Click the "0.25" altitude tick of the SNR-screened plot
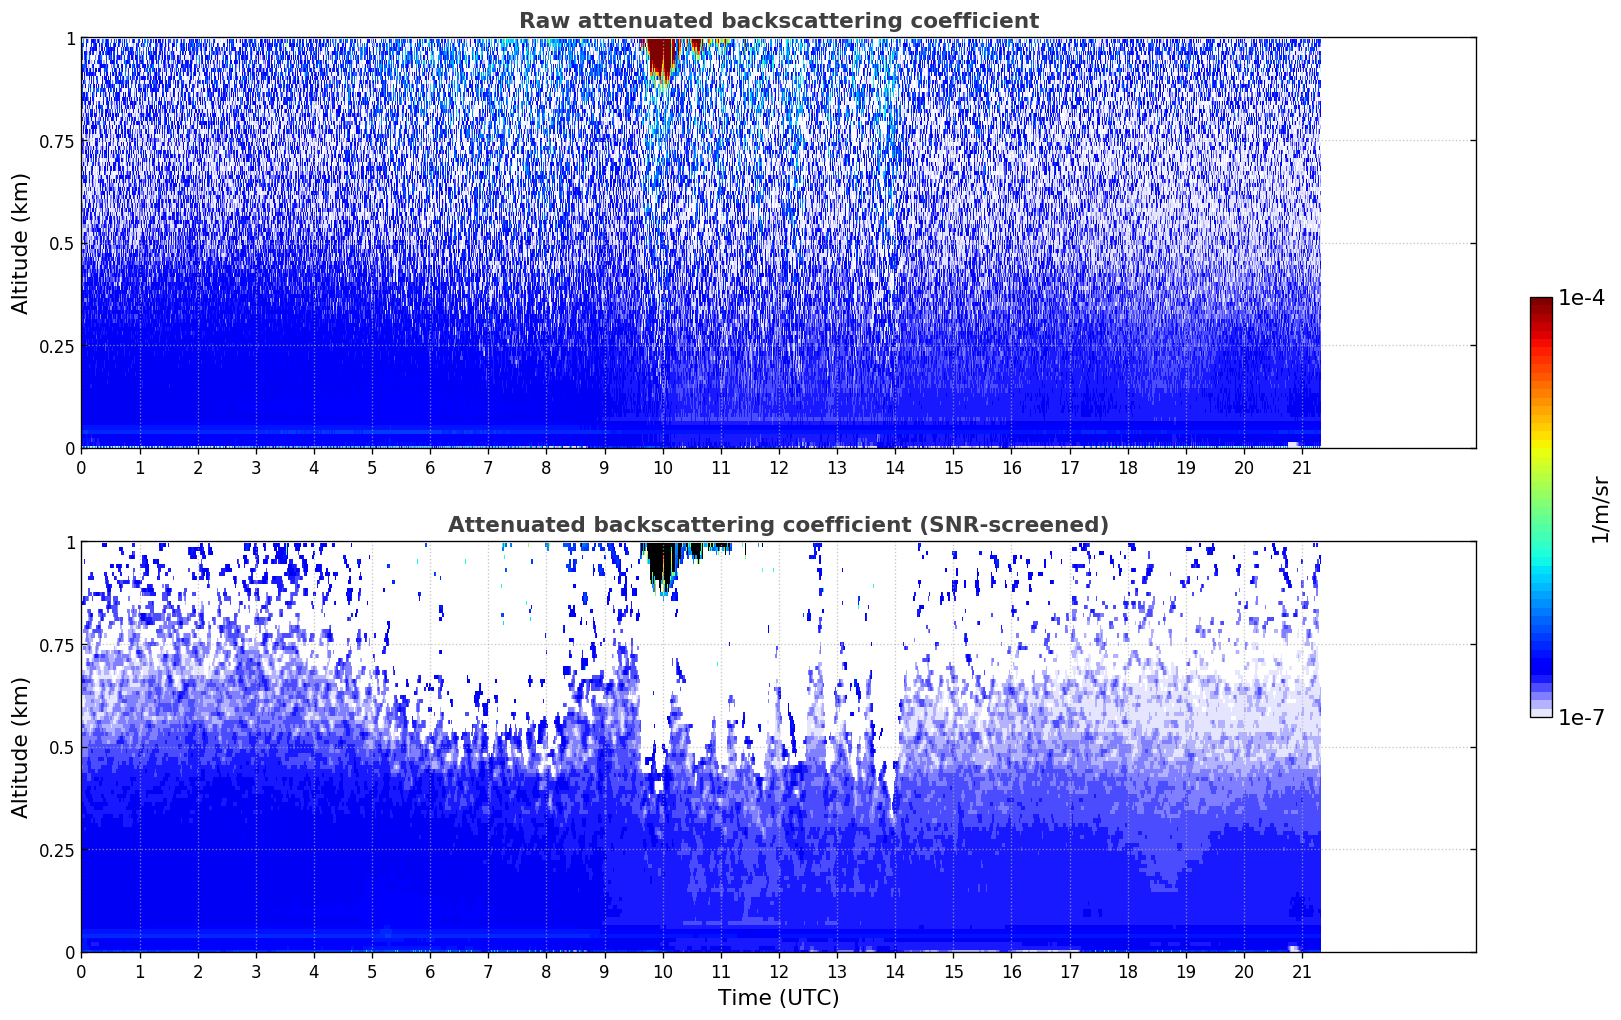 click(x=57, y=850)
